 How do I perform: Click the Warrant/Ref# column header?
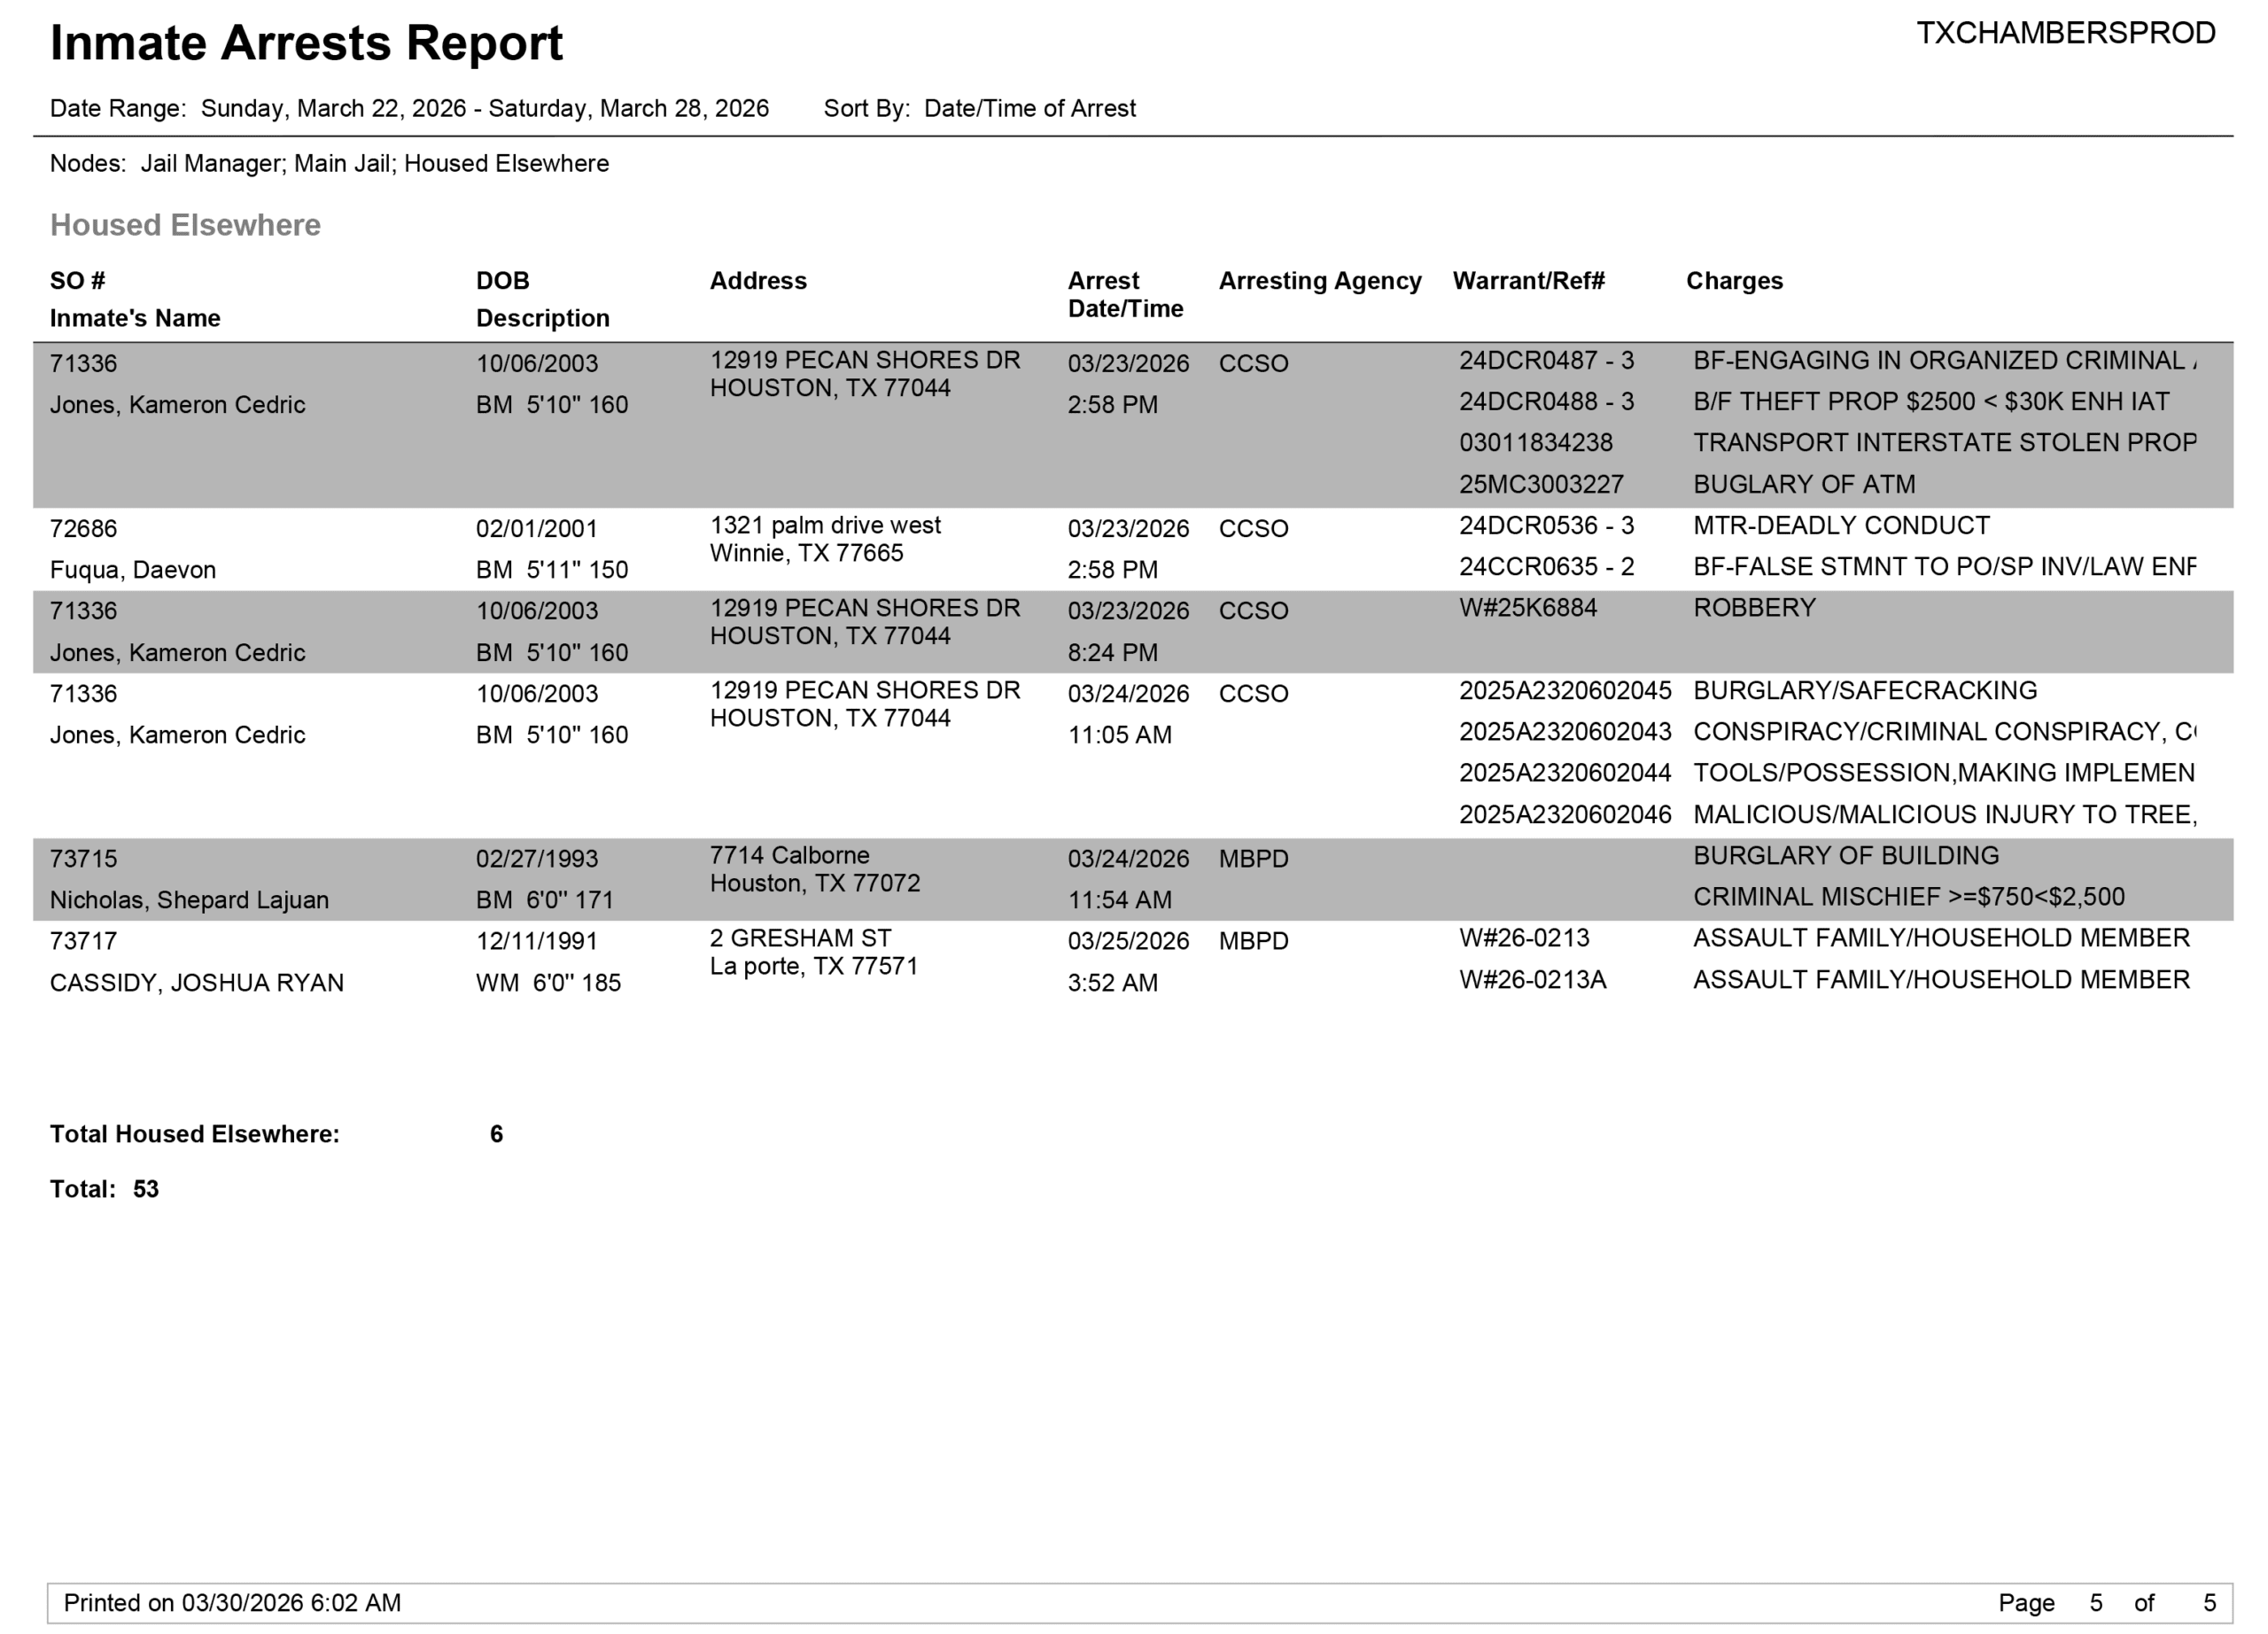(x=1528, y=281)
